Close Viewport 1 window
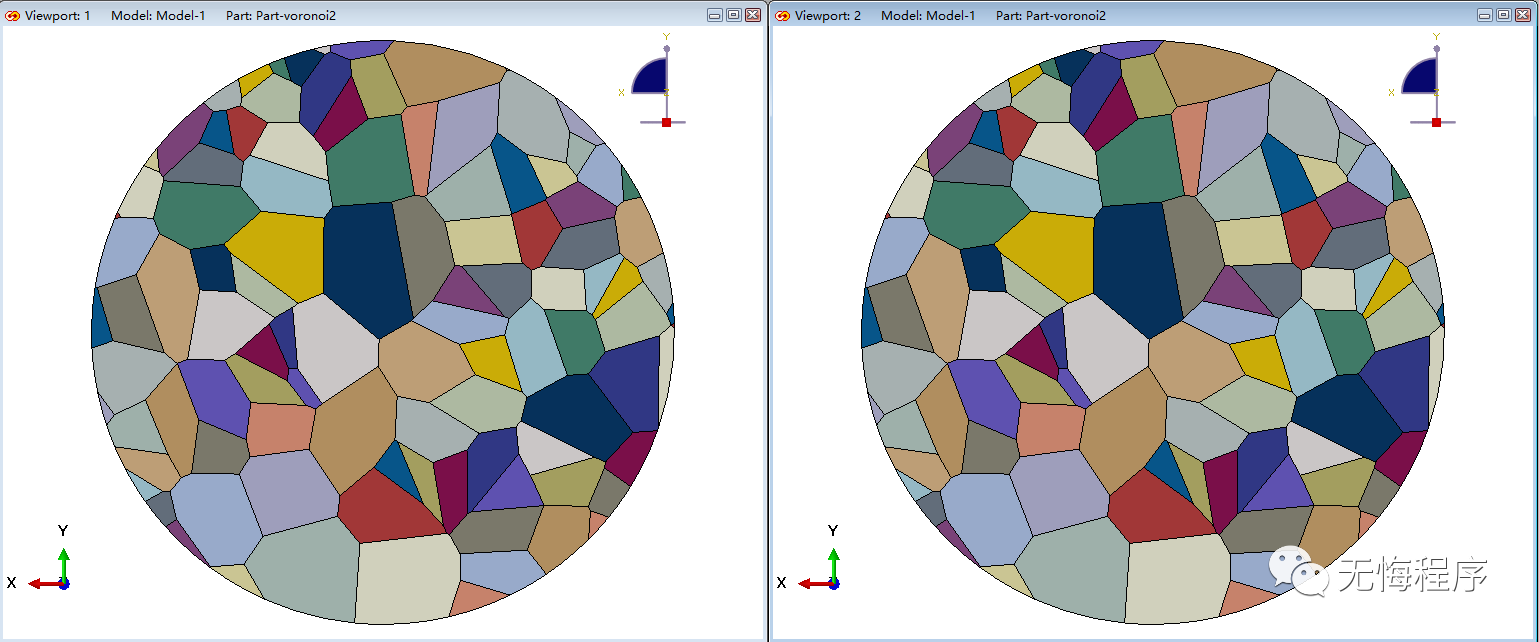This screenshot has width=1539, height=642. tap(752, 15)
